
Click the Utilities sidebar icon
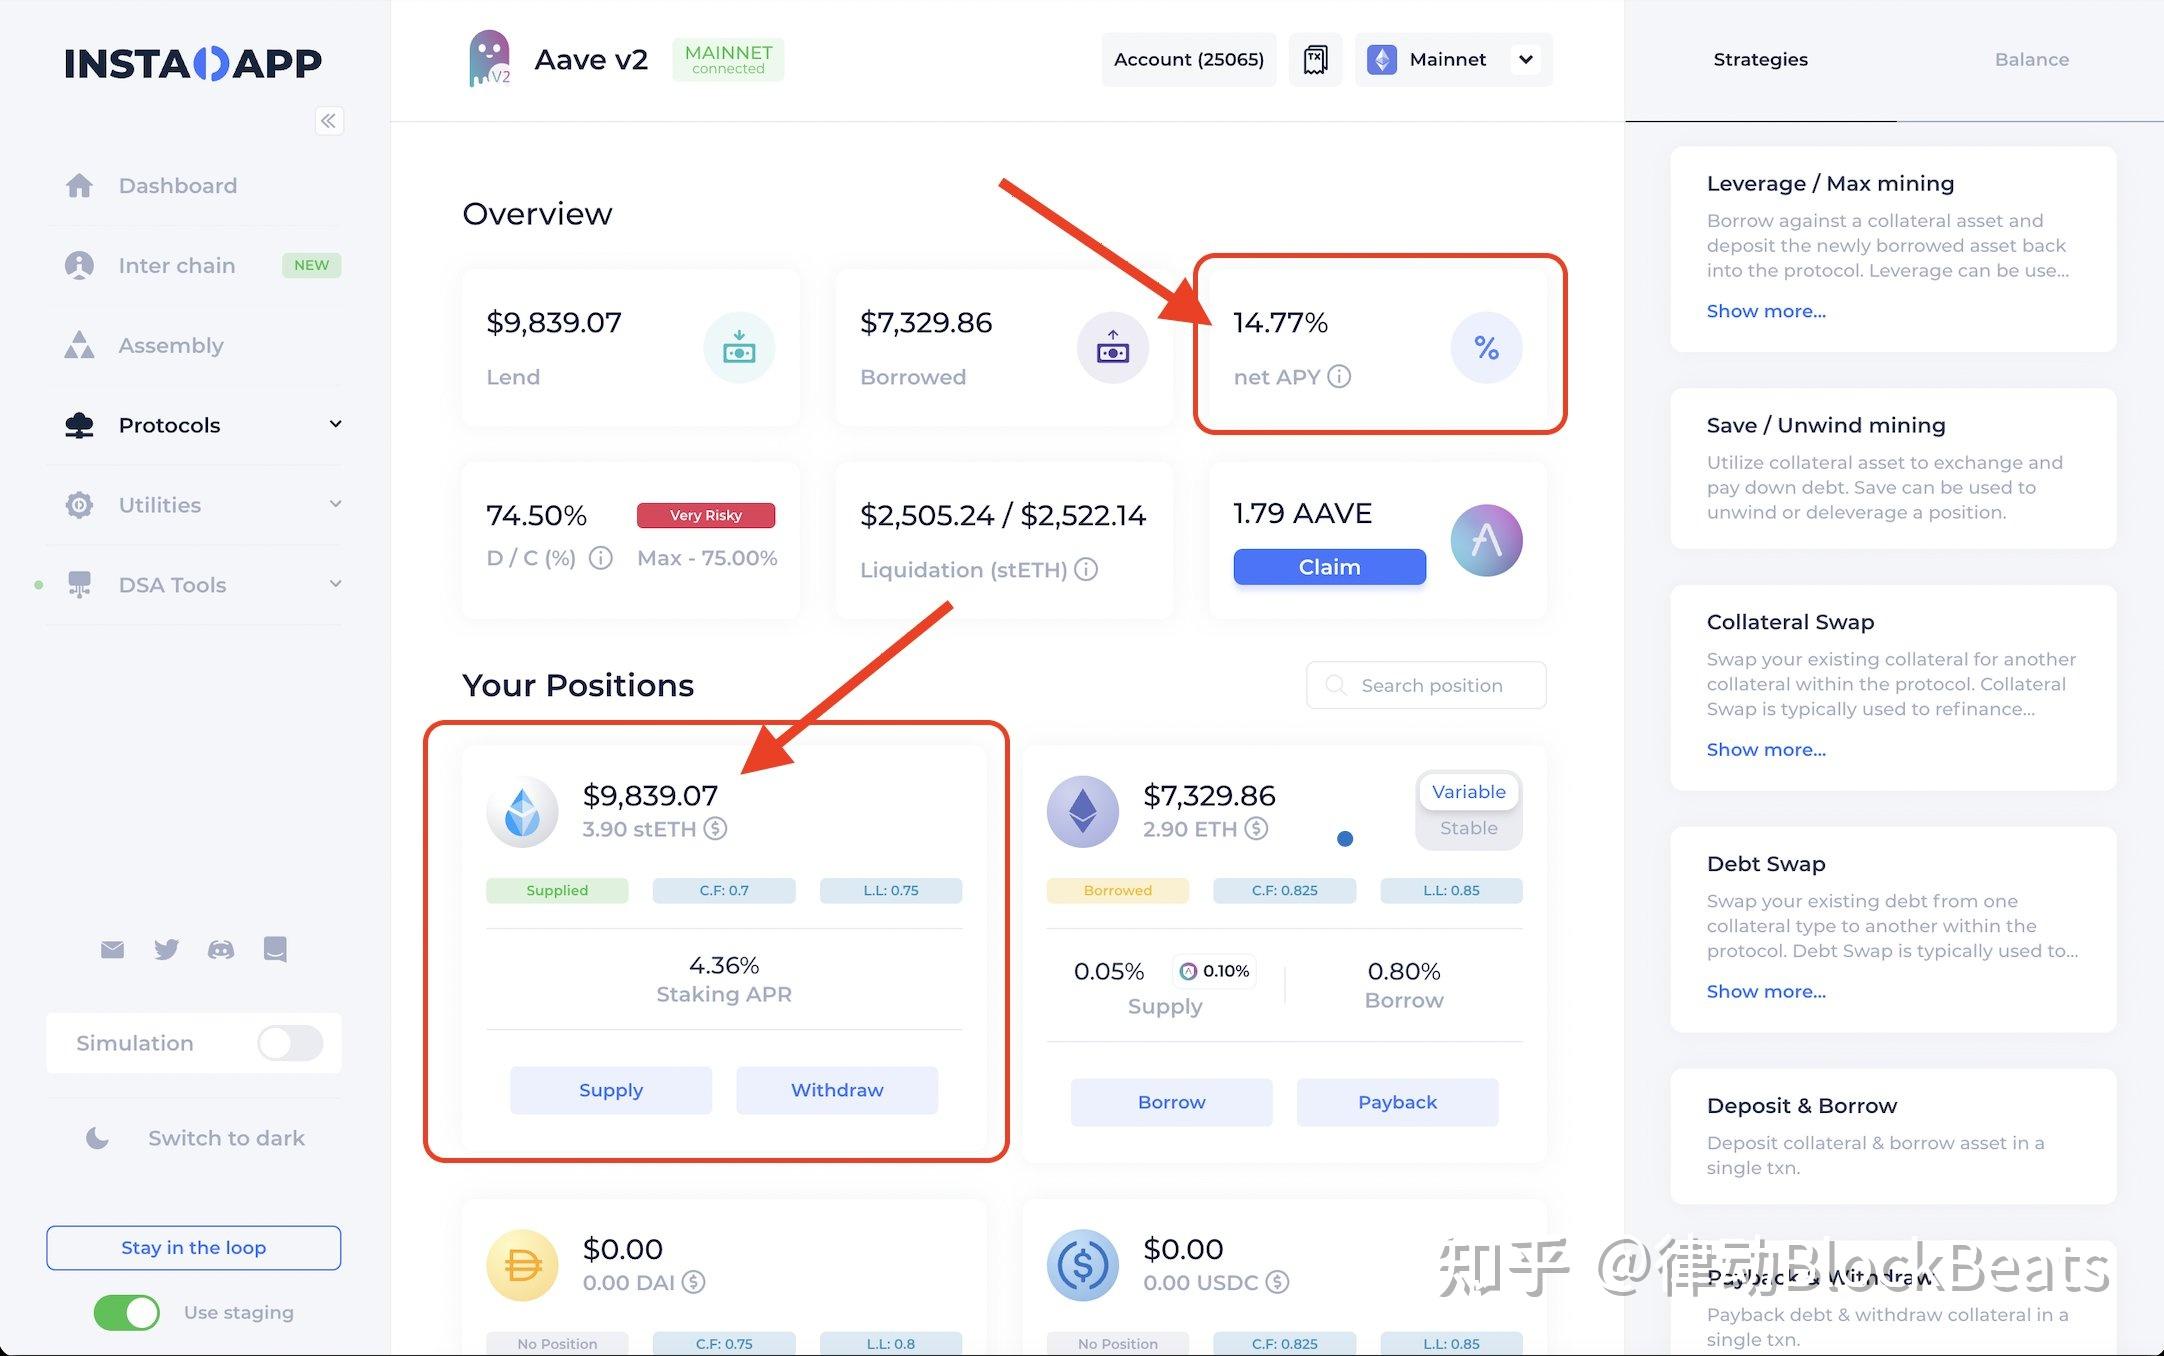(x=80, y=503)
